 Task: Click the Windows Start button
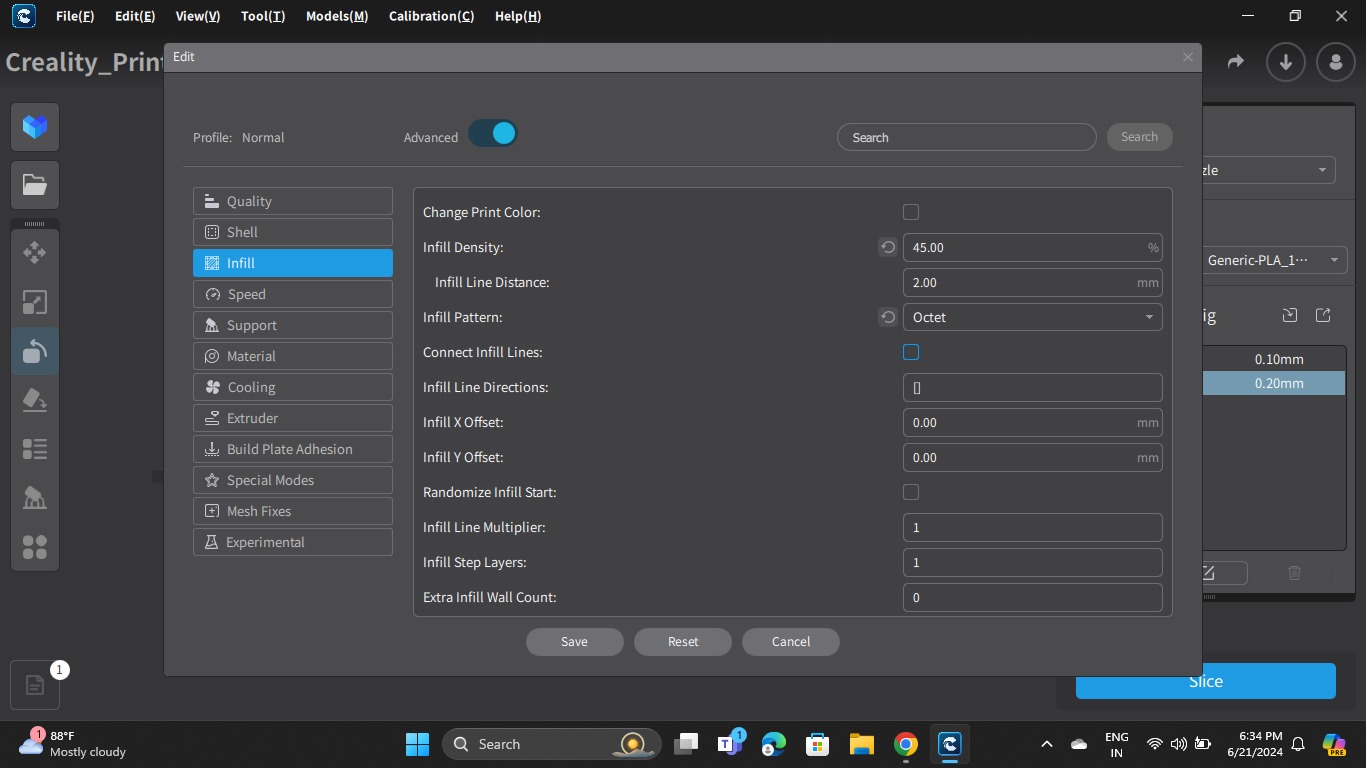[417, 744]
